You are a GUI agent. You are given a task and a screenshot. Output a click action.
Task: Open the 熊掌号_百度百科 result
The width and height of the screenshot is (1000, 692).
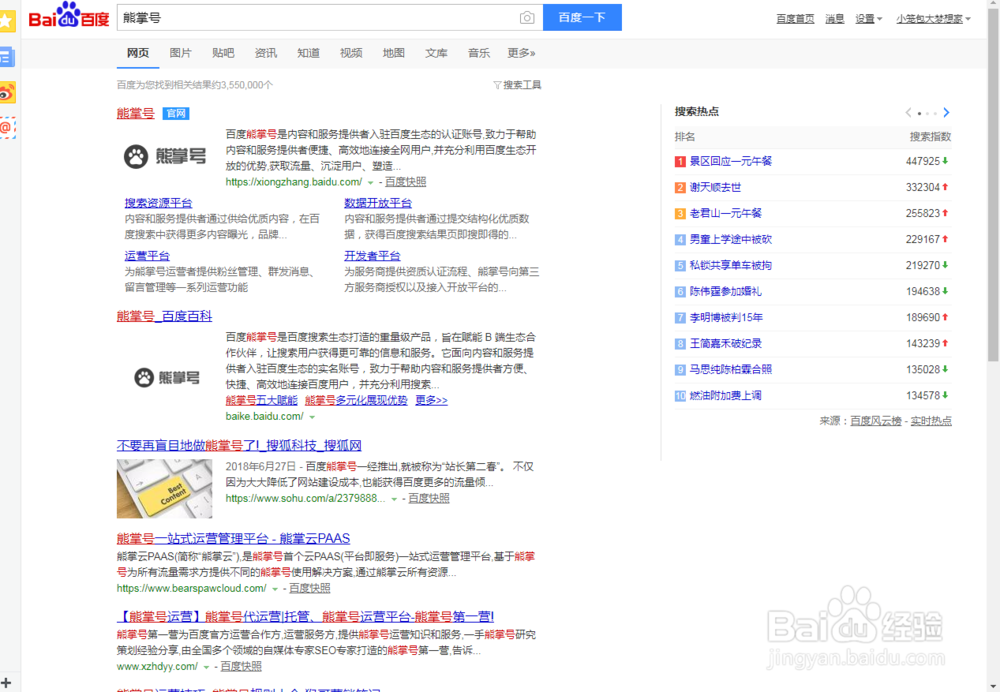click(x=165, y=316)
